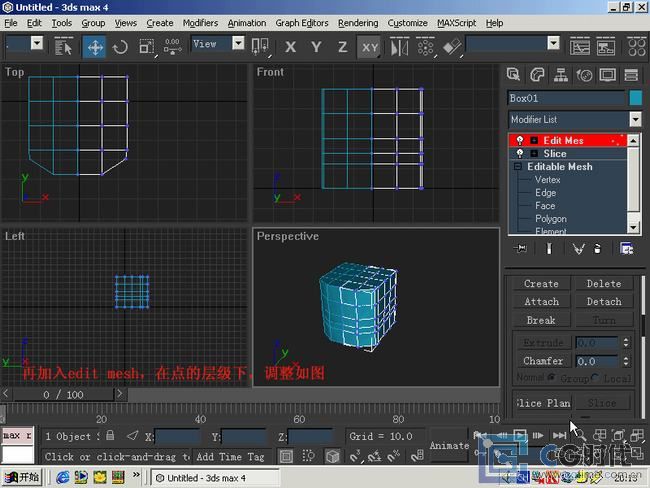Open the Named Selection Sets dropdown
Viewport: 650px width, 488px height.
click(553, 43)
